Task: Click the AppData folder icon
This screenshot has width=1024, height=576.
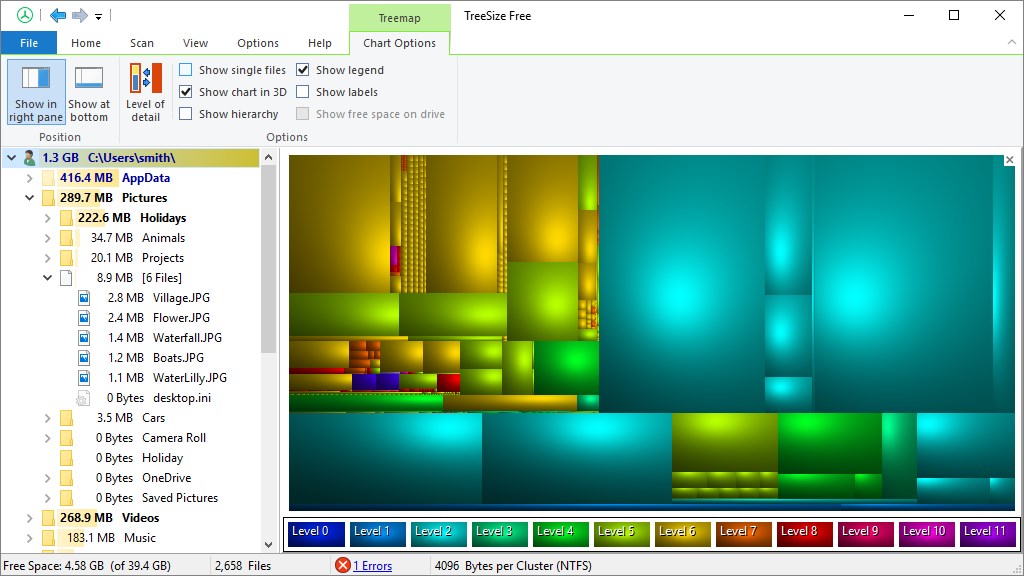Action: pyautogui.click(x=48, y=178)
